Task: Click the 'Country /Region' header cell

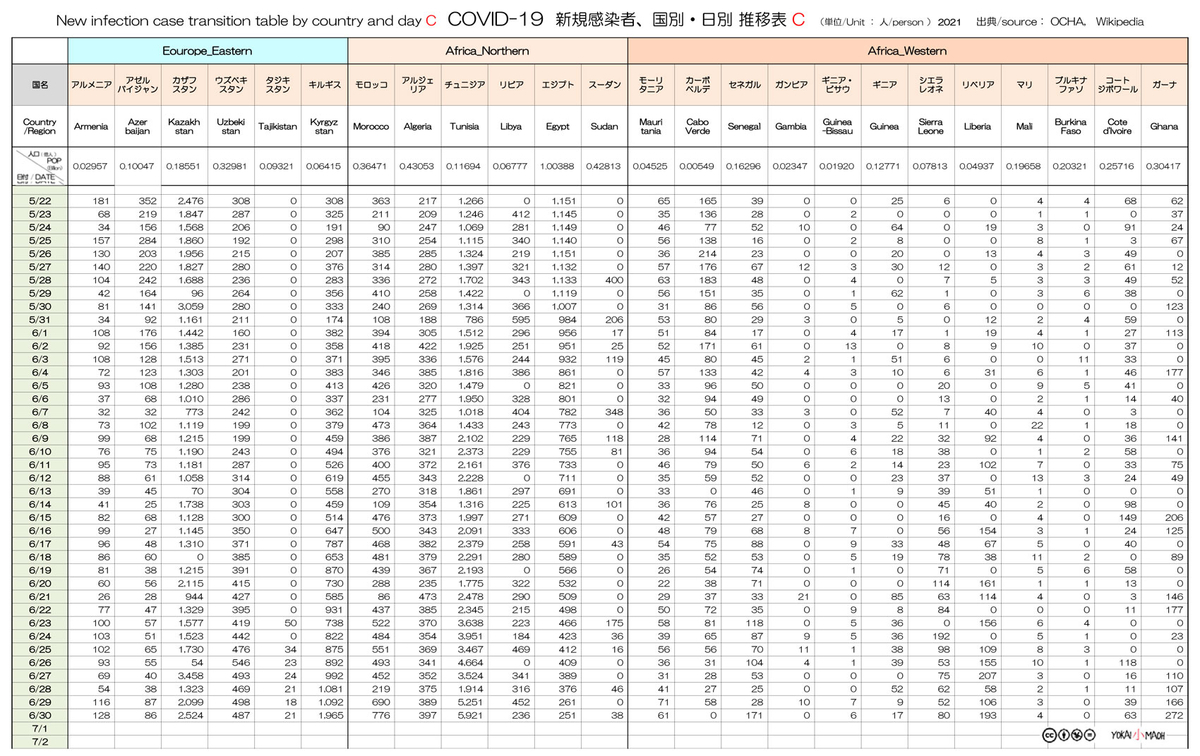Action: click(x=40, y=127)
